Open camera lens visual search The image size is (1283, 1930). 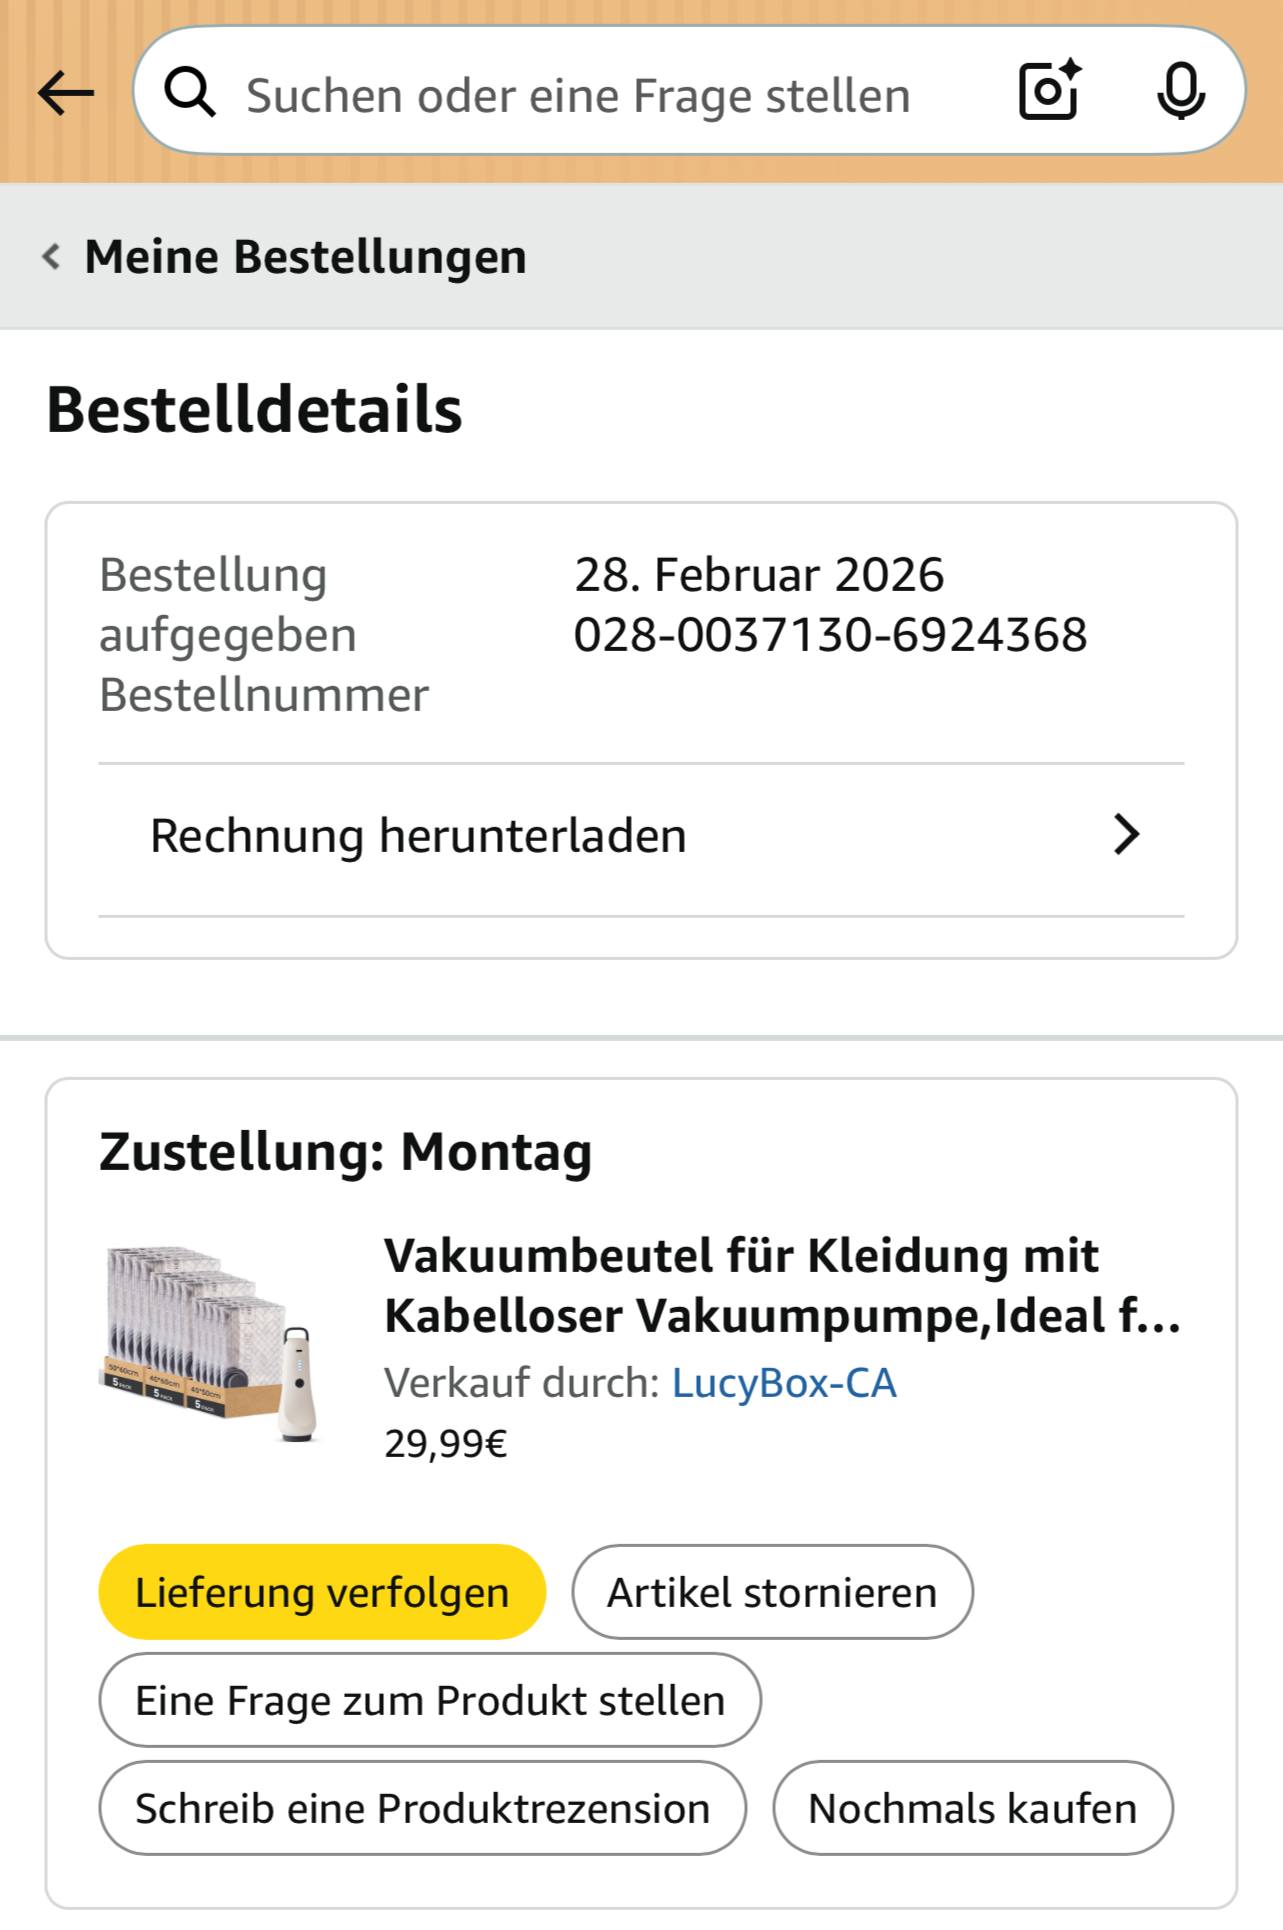pyautogui.click(x=1049, y=91)
